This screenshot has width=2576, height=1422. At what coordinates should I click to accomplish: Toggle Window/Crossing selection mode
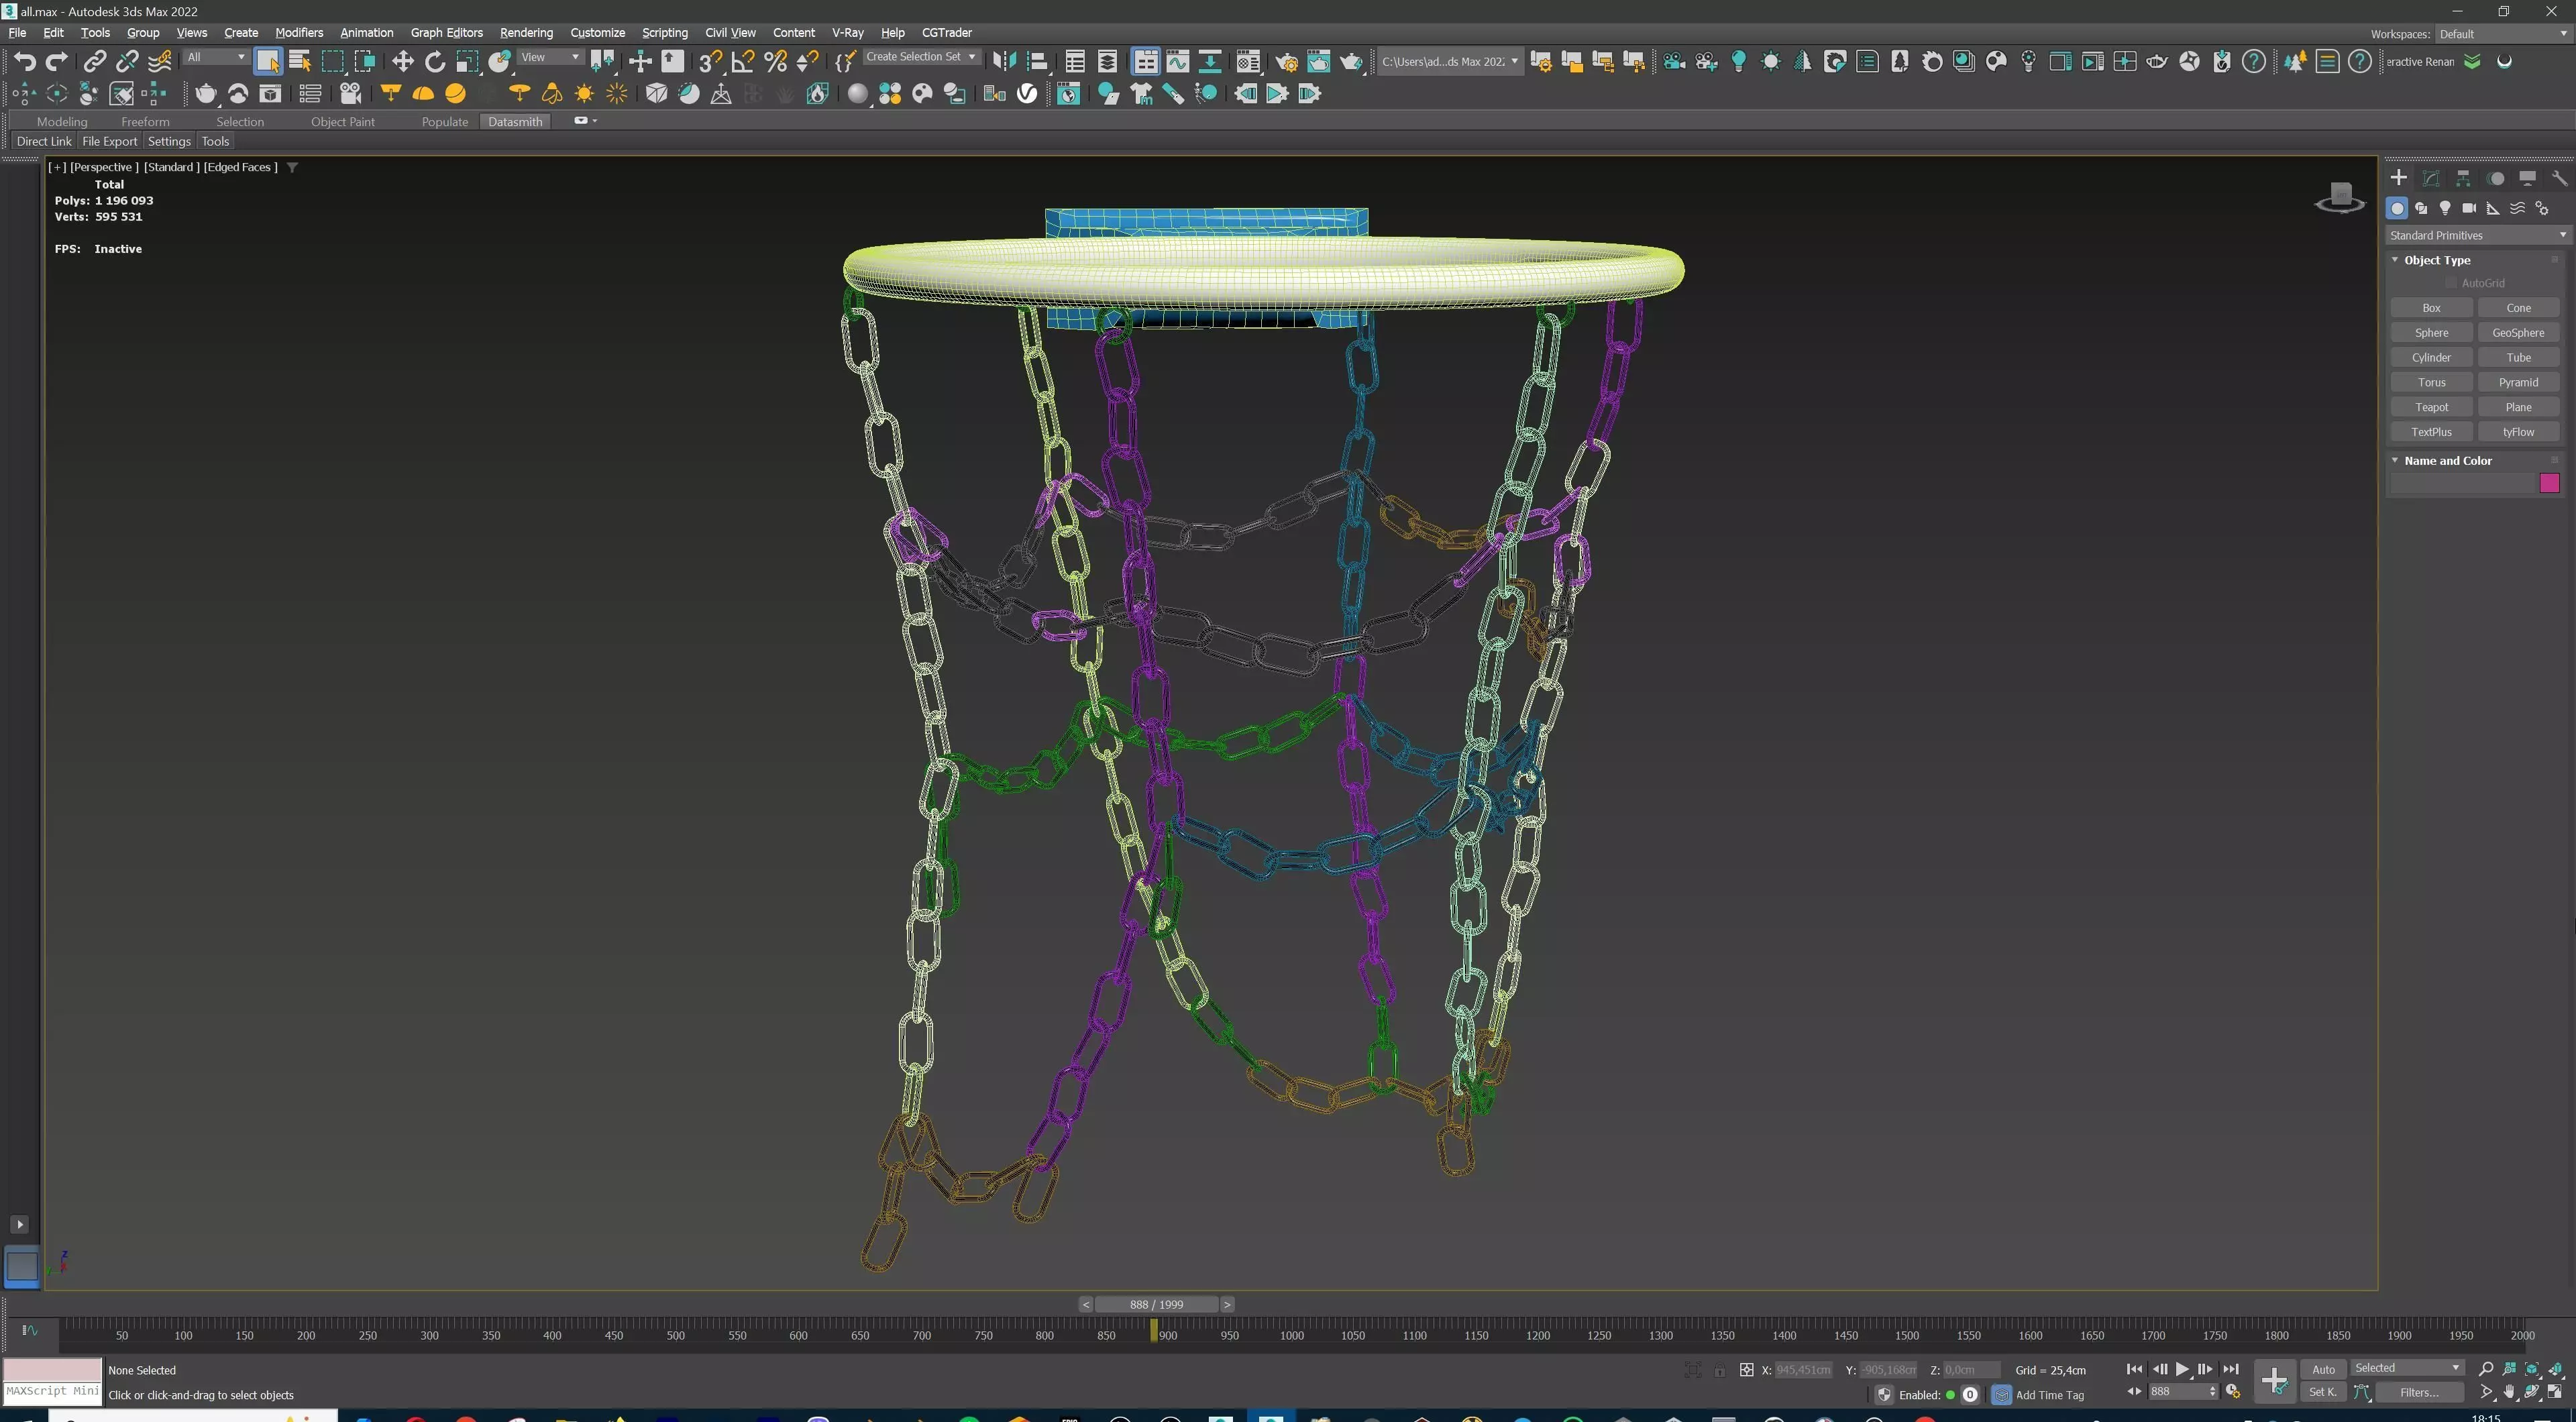[365, 62]
